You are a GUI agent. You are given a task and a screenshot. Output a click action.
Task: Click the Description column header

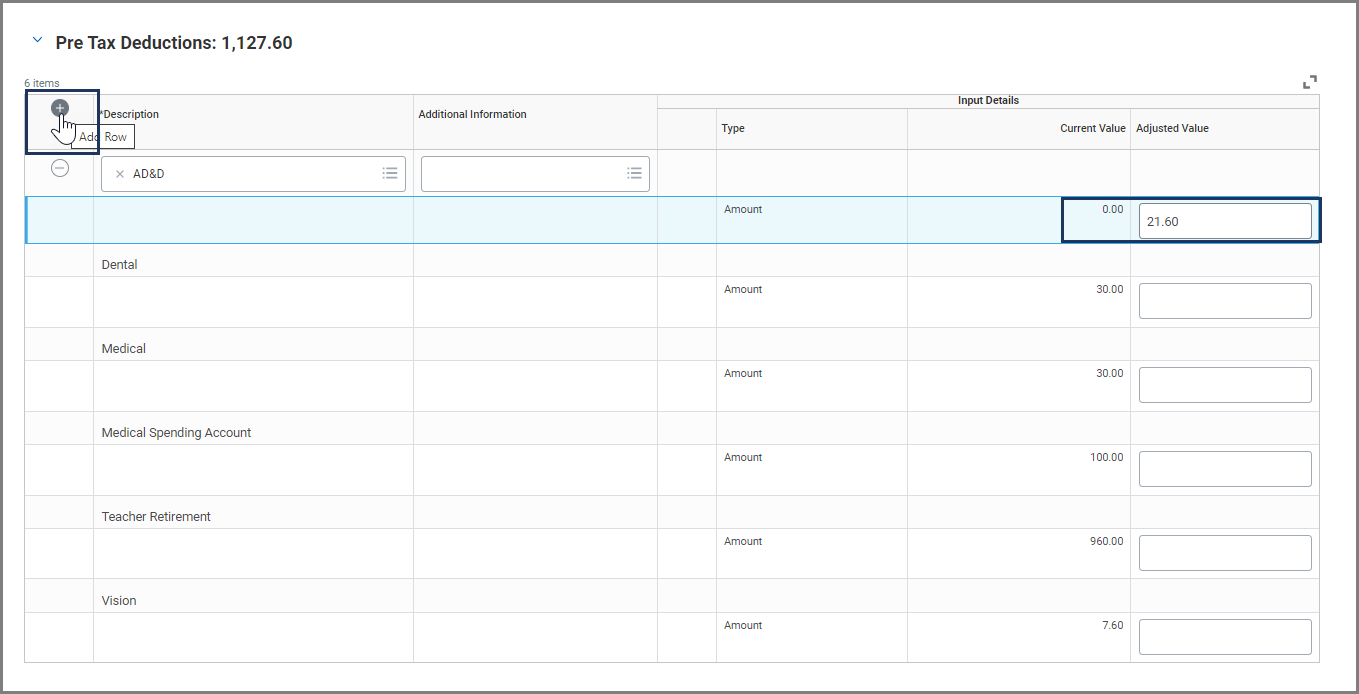coord(131,114)
